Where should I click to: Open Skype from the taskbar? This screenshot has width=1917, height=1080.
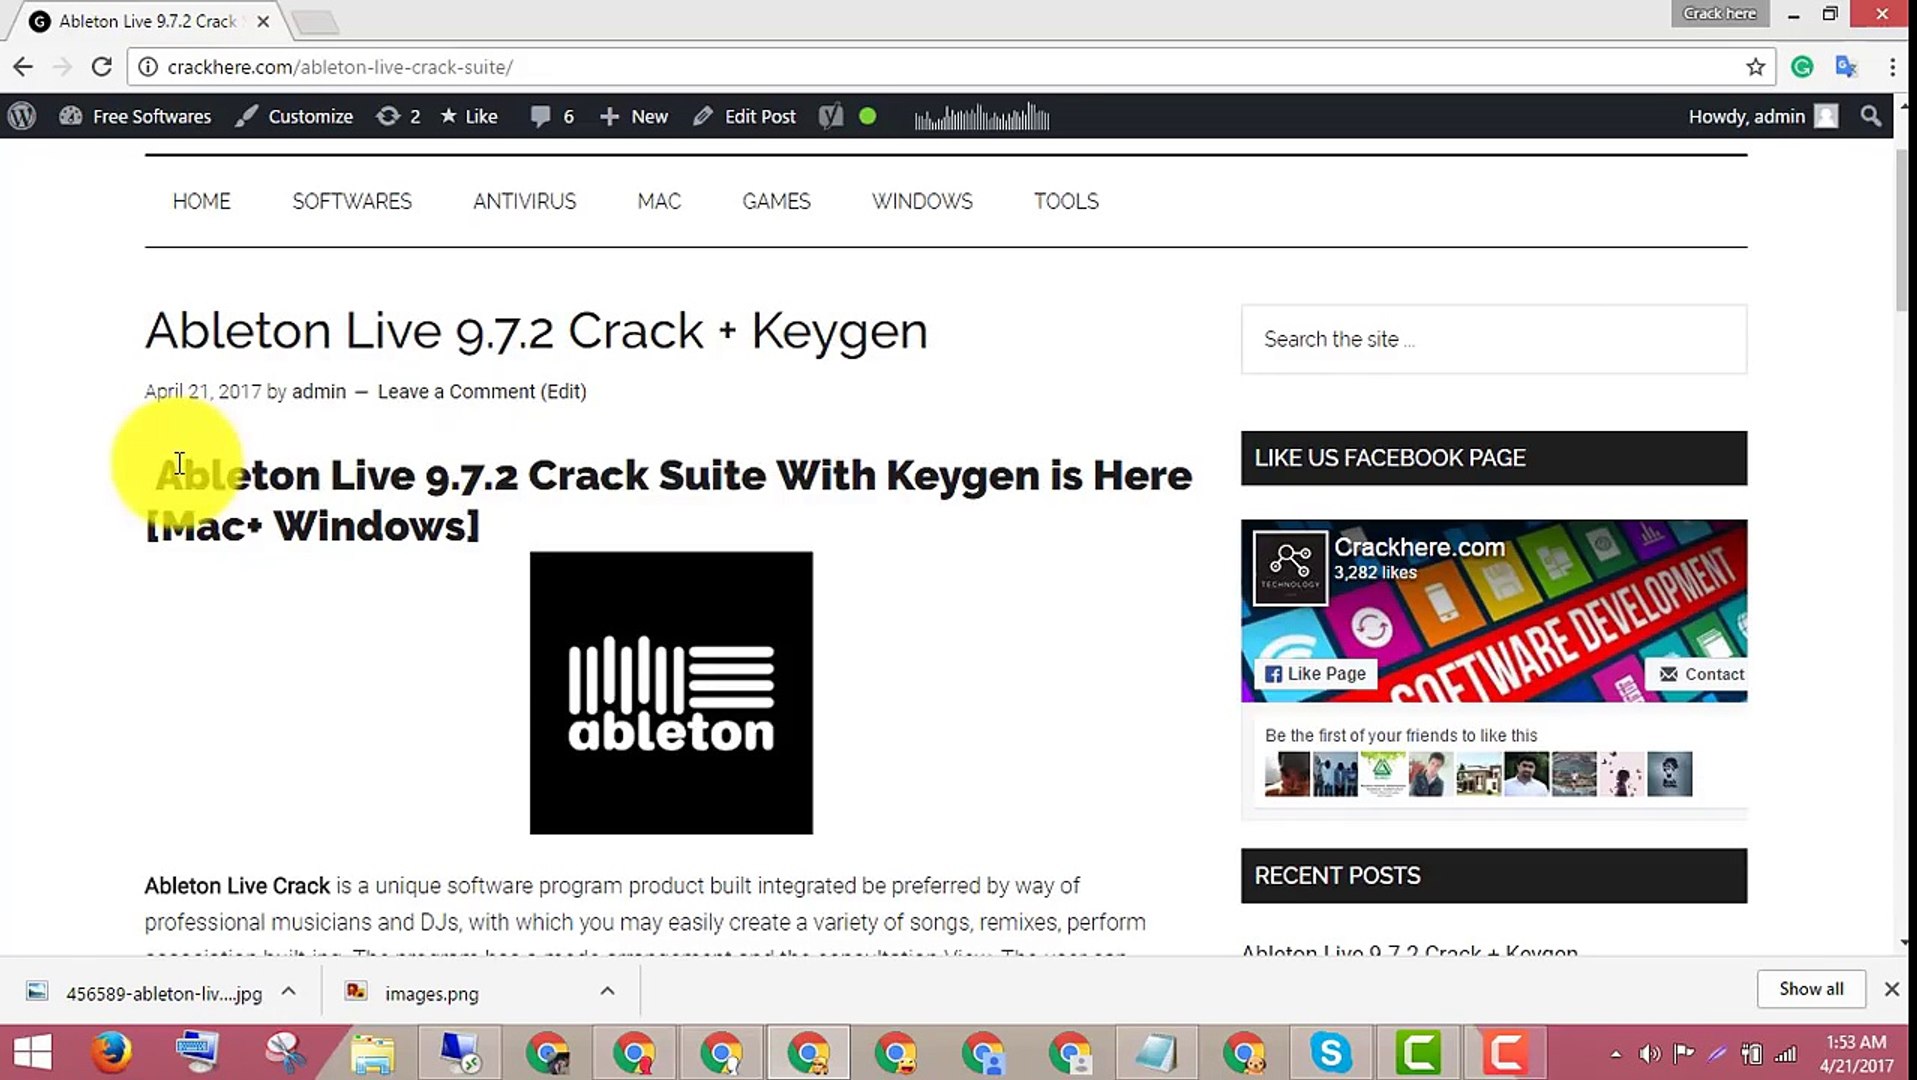1331,1052
